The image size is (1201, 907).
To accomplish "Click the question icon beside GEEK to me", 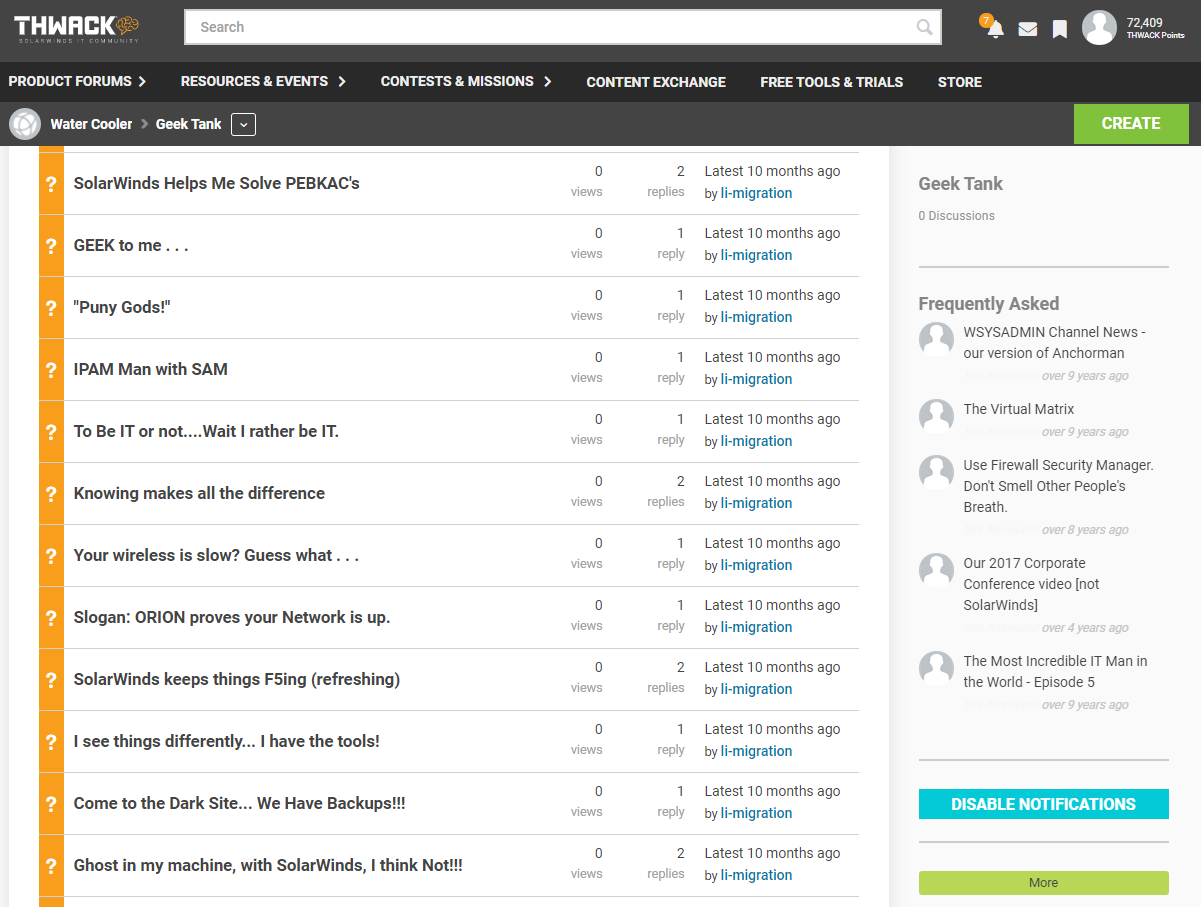I will [x=51, y=246].
